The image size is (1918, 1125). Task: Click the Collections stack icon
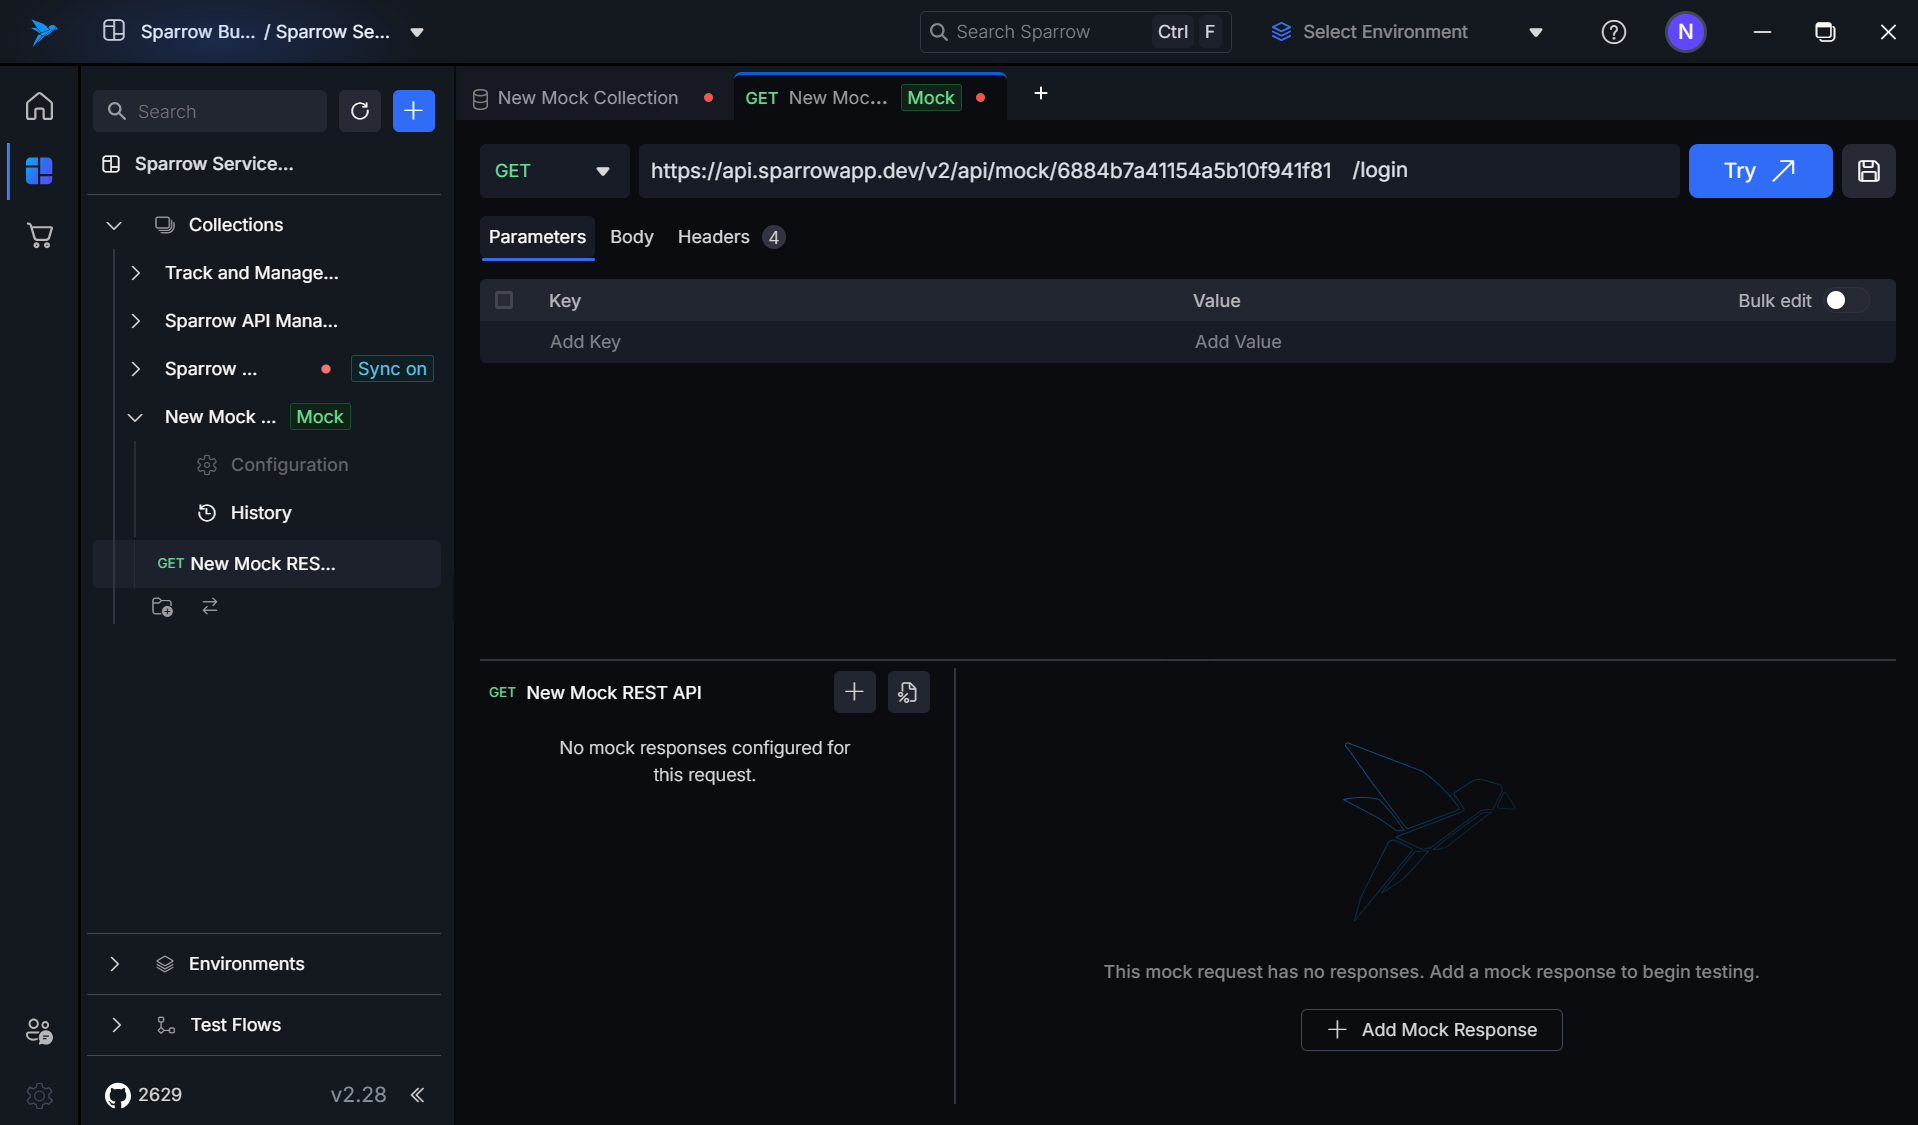(165, 225)
